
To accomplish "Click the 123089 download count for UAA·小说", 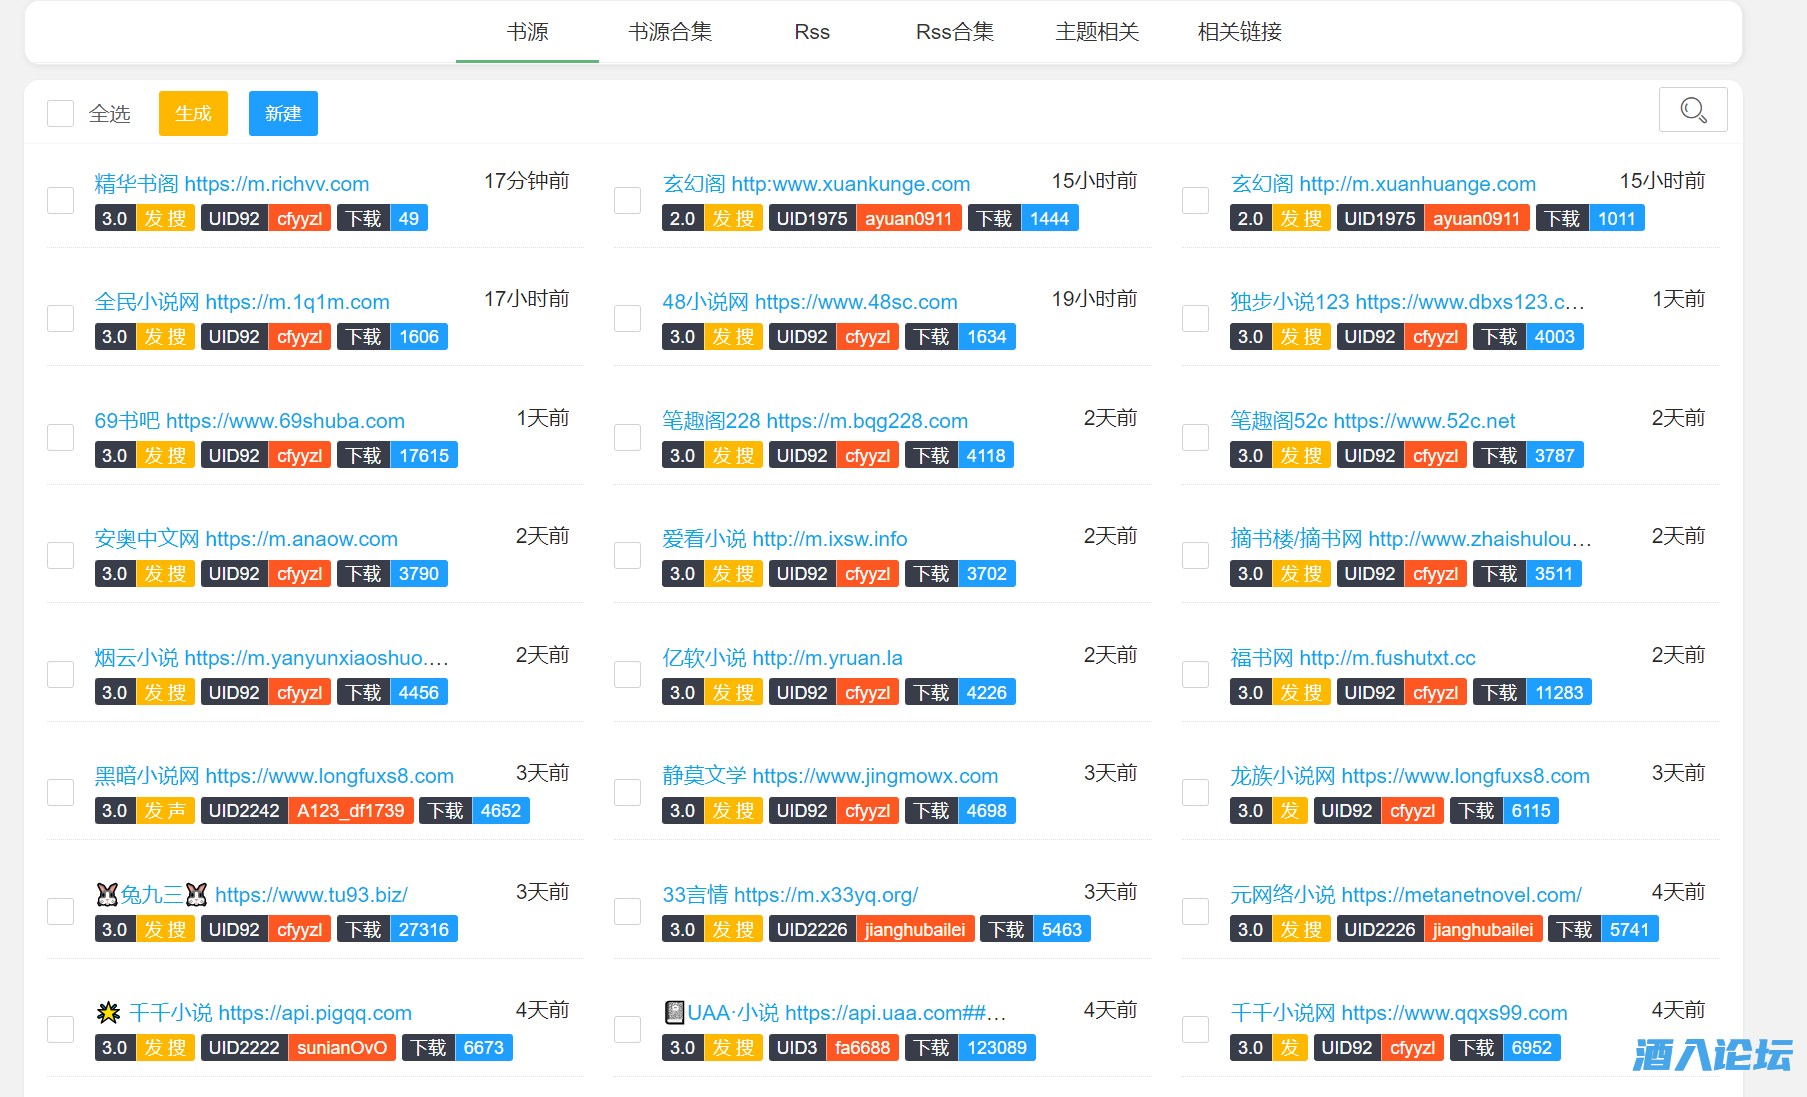I will [996, 1048].
